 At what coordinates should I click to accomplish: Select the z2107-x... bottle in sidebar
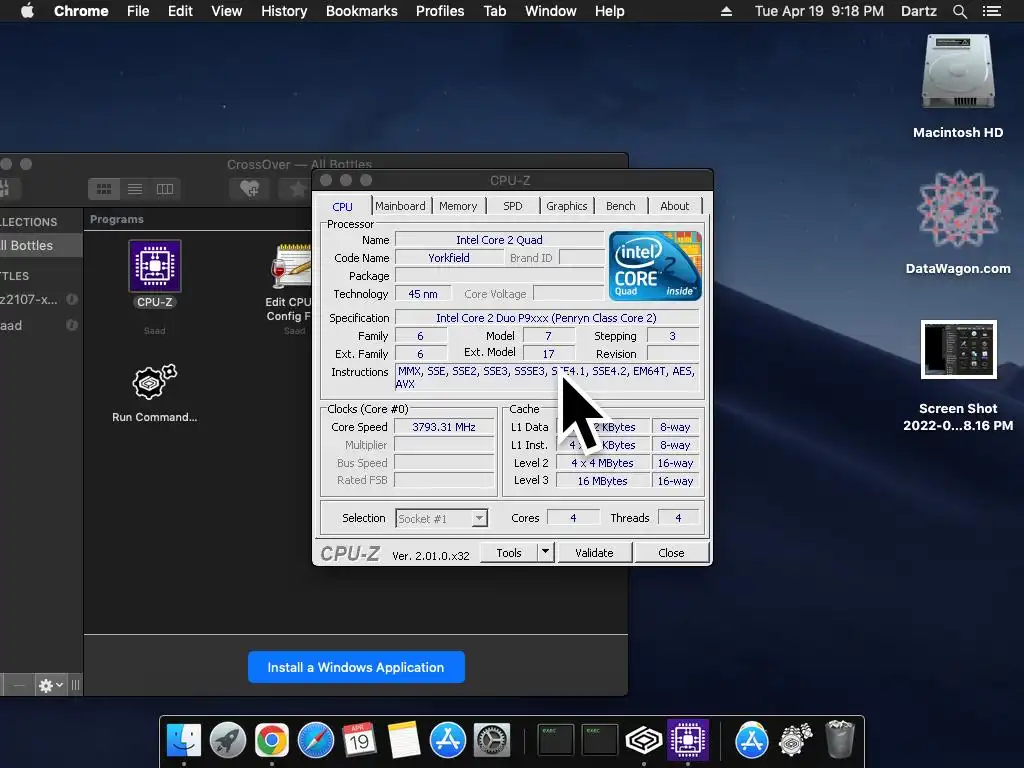29,299
